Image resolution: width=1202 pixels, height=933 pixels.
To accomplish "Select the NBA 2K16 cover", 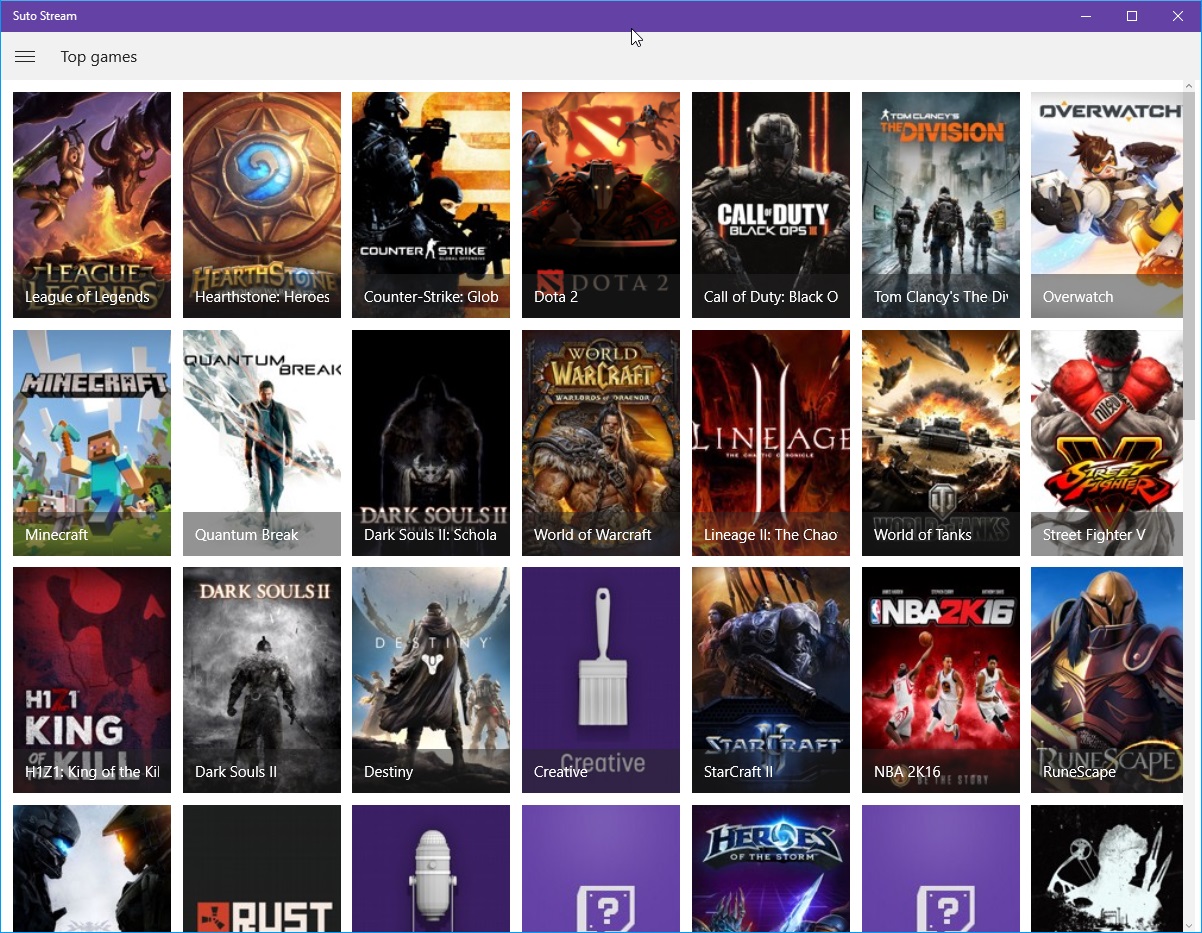I will [941, 679].
